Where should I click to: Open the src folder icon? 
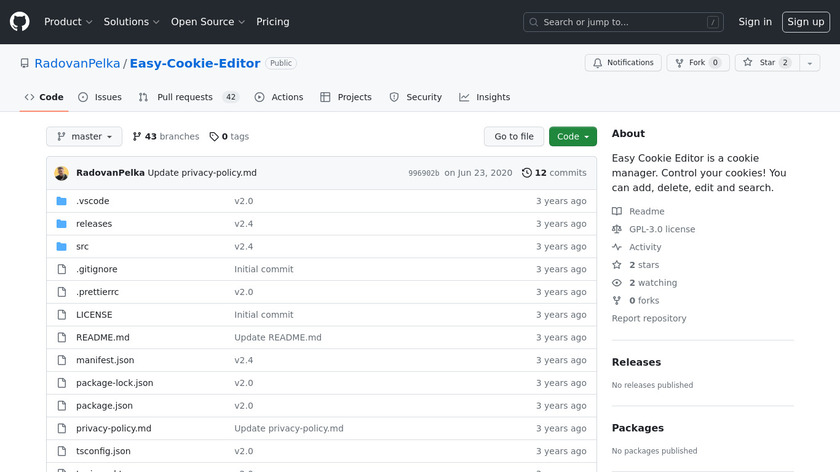click(x=62, y=246)
